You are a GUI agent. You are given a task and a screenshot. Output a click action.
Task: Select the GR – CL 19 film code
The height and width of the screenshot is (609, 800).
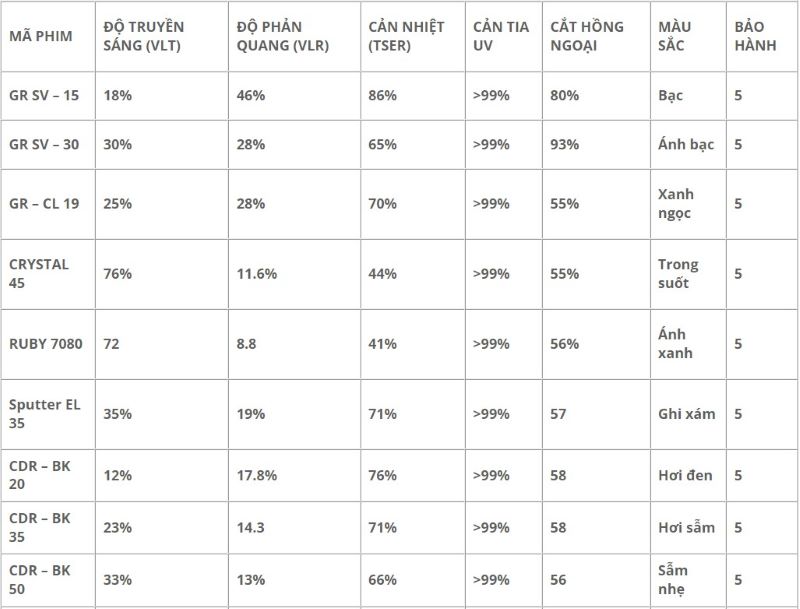point(44,203)
